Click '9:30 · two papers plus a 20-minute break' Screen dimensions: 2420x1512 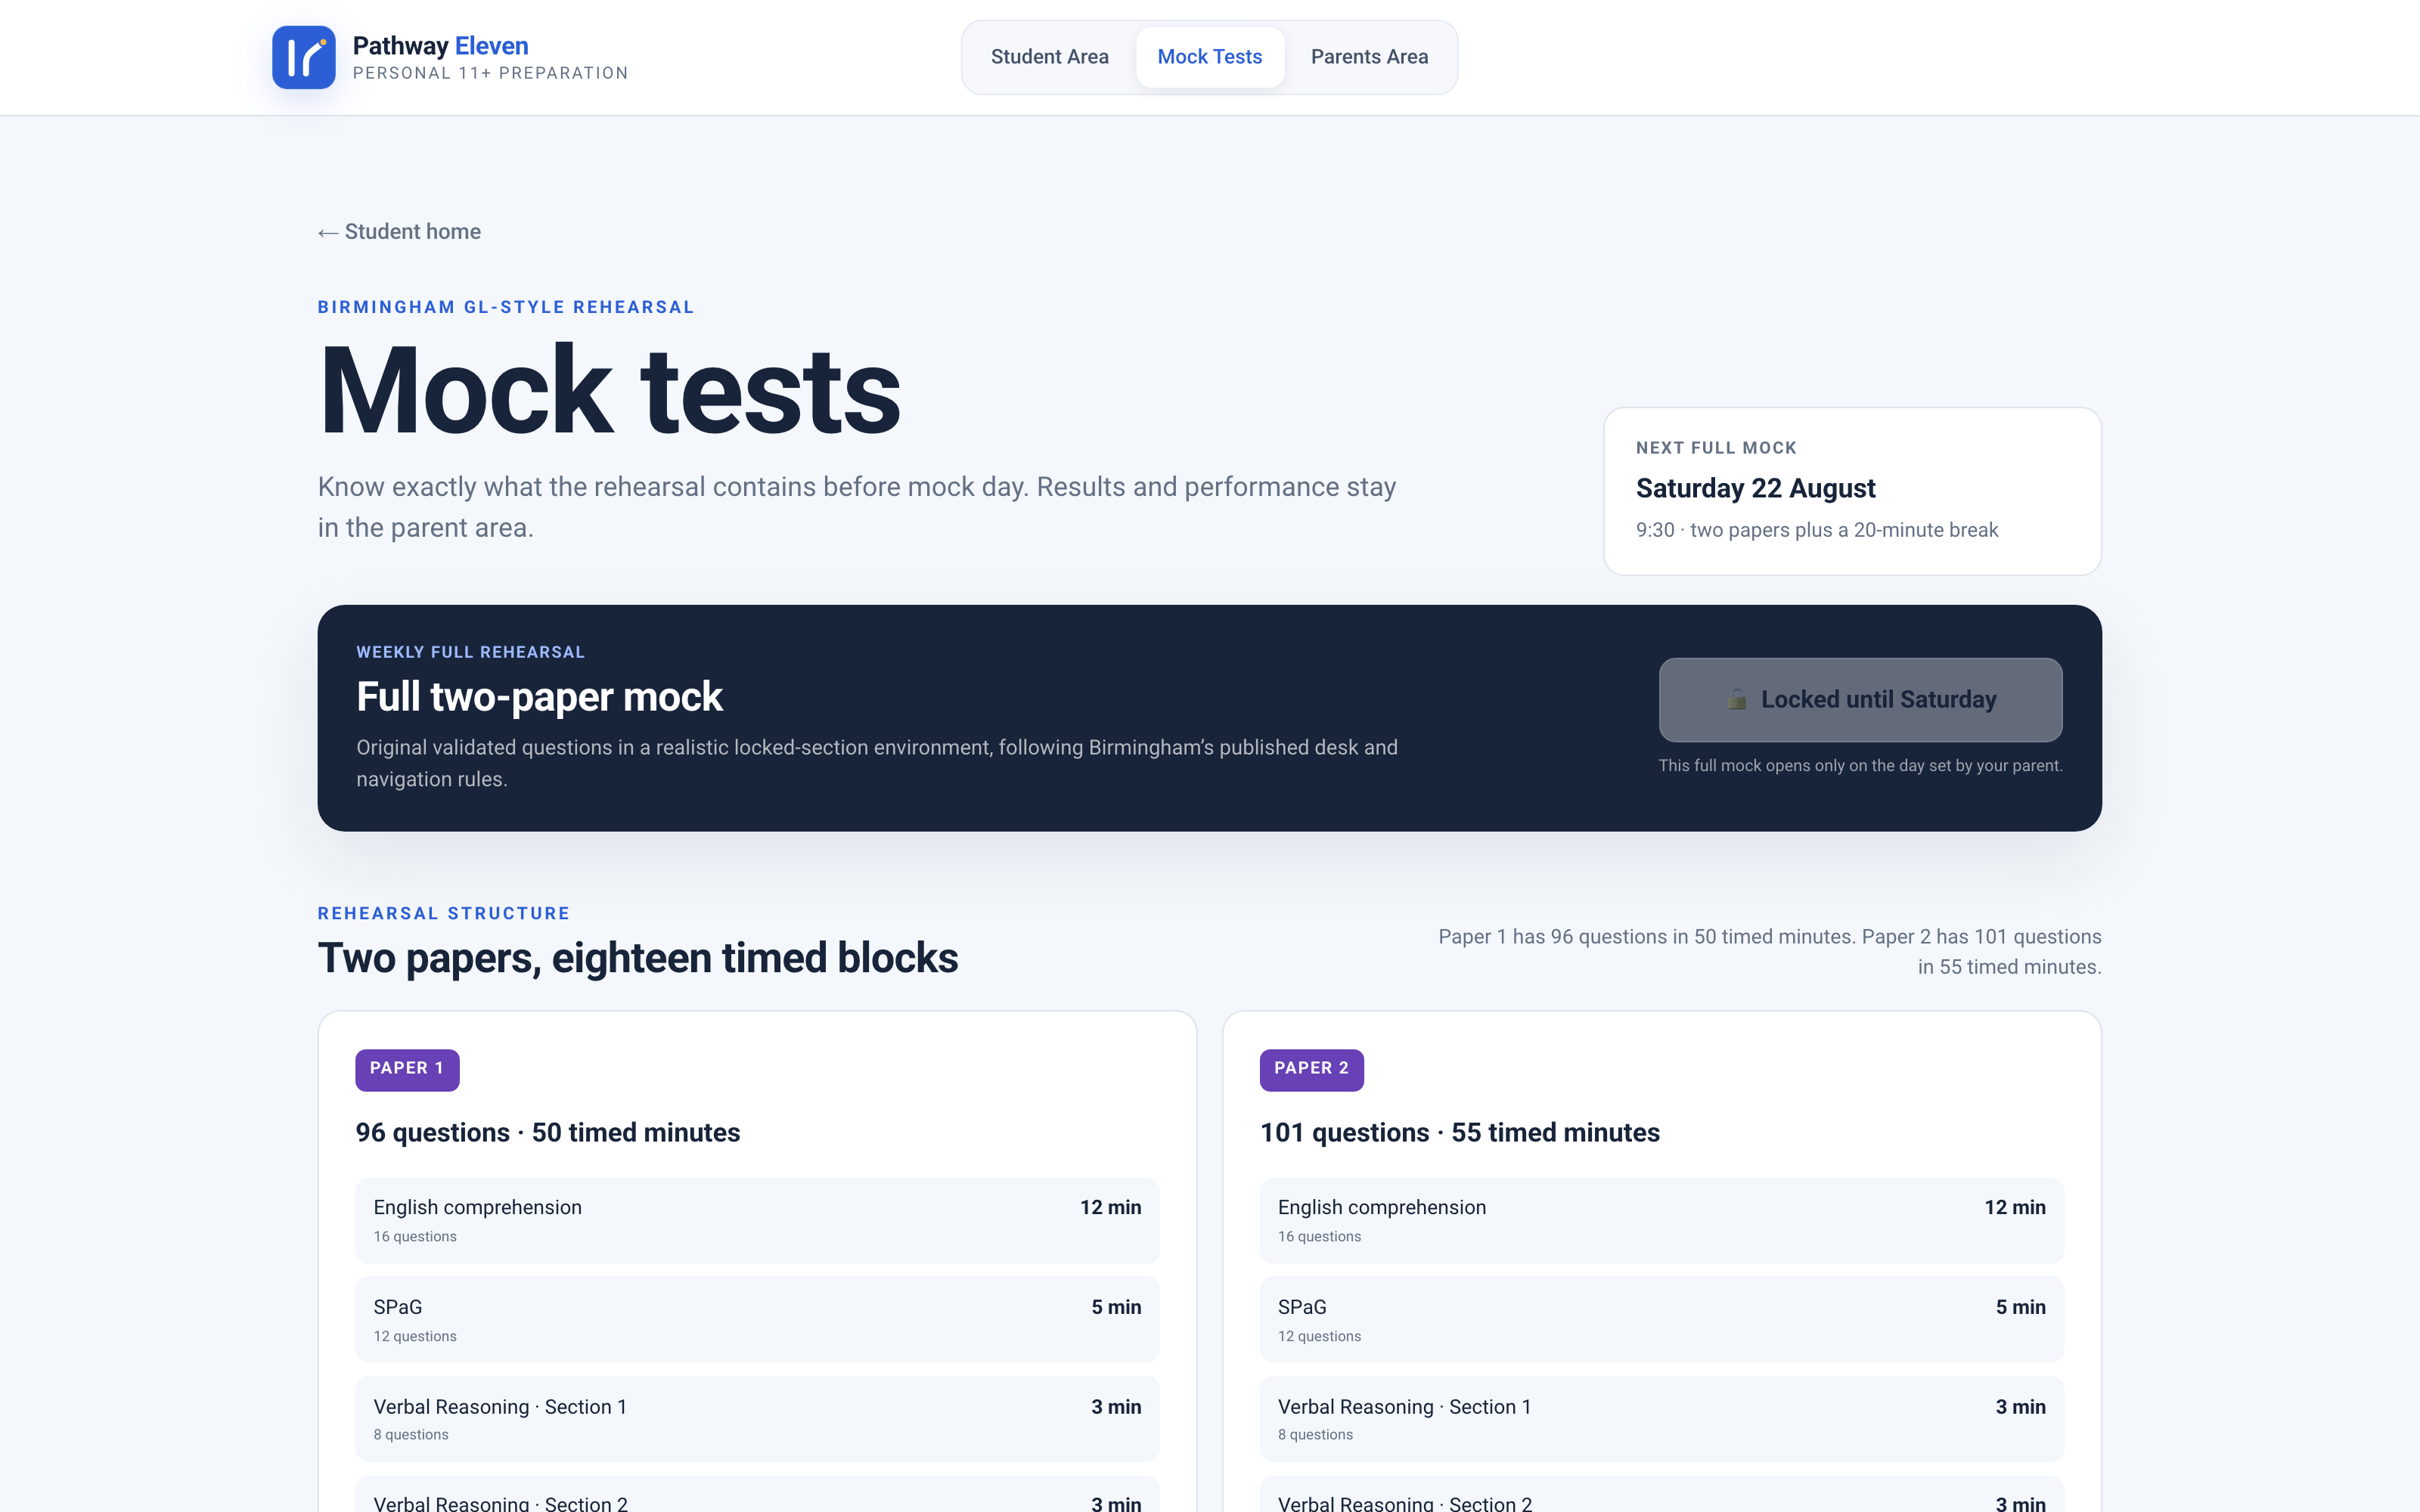click(1817, 530)
